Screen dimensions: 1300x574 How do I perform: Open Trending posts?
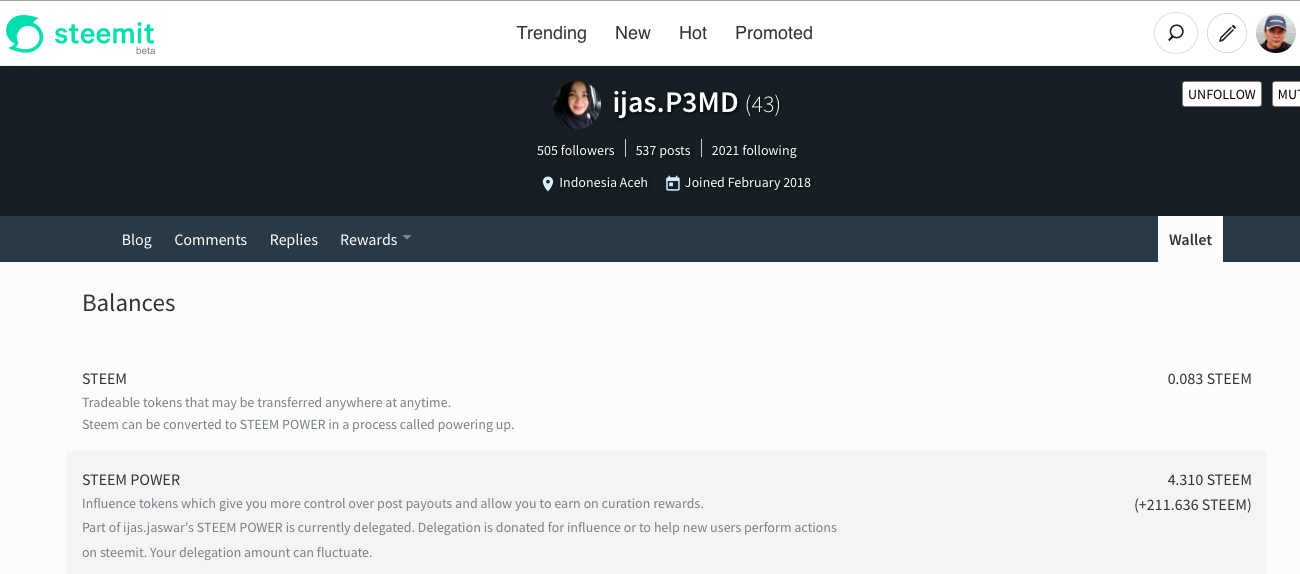click(551, 33)
